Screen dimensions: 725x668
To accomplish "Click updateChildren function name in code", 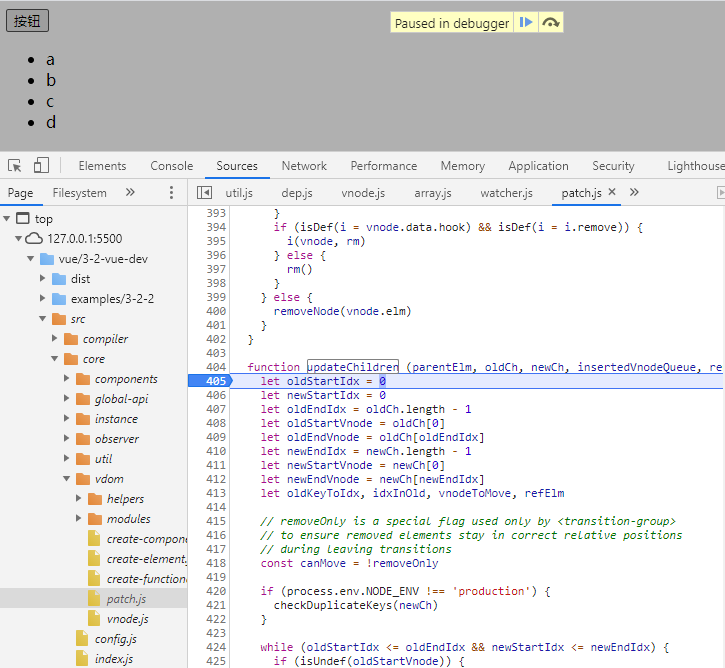I will point(353,367).
